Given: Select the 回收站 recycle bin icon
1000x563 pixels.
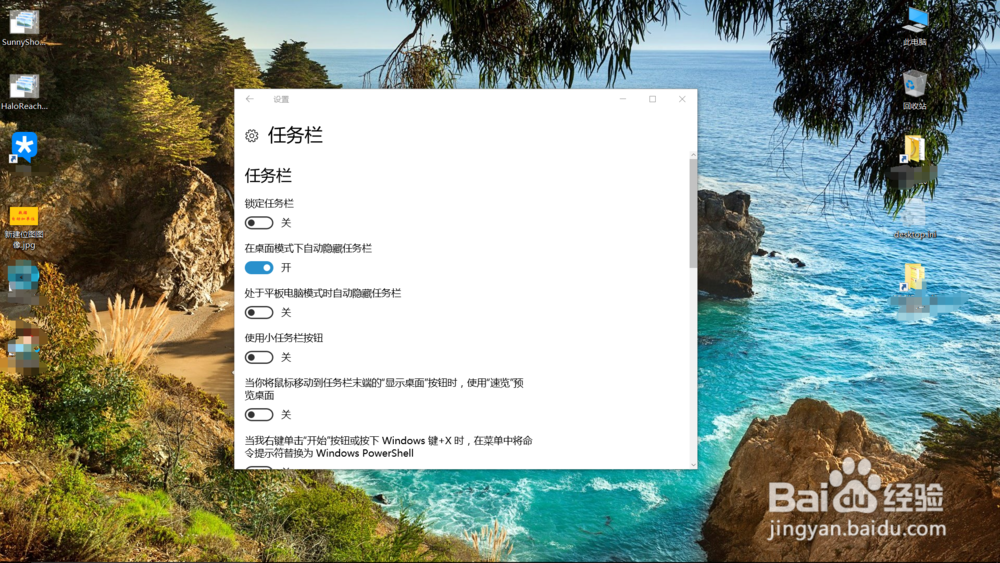Looking at the screenshot, I should click(x=915, y=91).
